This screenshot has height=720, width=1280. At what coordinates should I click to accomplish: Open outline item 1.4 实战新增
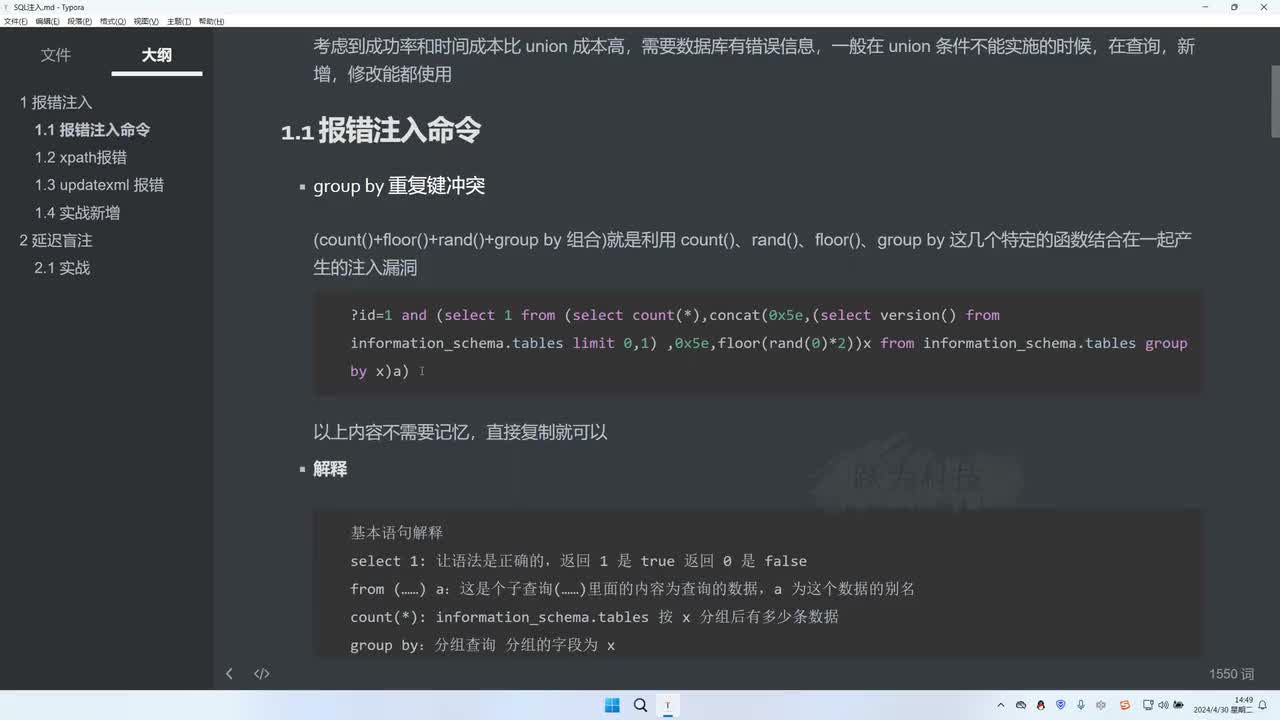pos(77,213)
